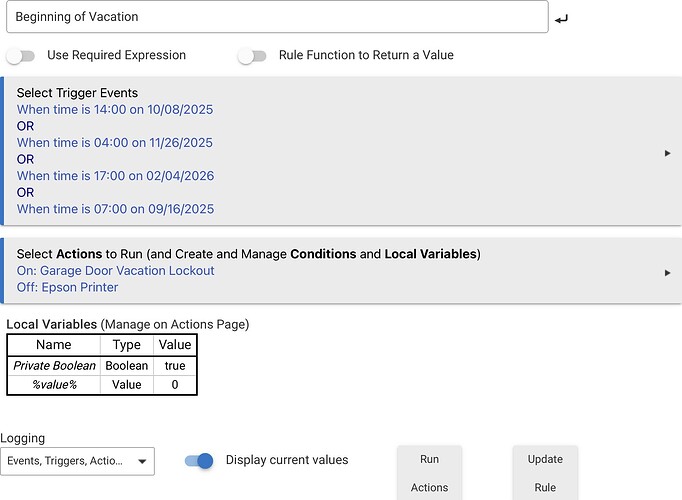Open trigger When time is 07:00 on 09/16/2025
Screen dimensions: 682x500
coord(115,209)
